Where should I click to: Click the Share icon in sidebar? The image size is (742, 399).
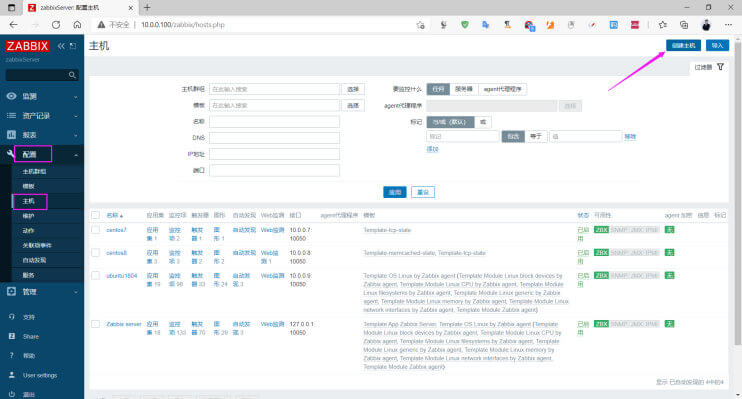click(x=11, y=336)
